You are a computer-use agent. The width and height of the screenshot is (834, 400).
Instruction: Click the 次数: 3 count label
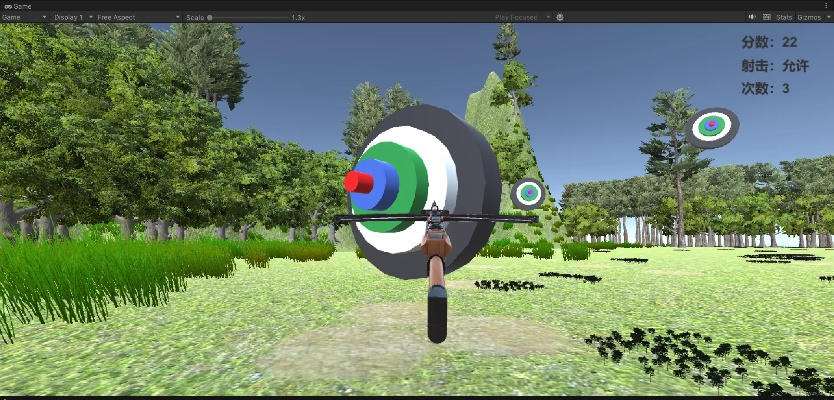[x=765, y=88]
